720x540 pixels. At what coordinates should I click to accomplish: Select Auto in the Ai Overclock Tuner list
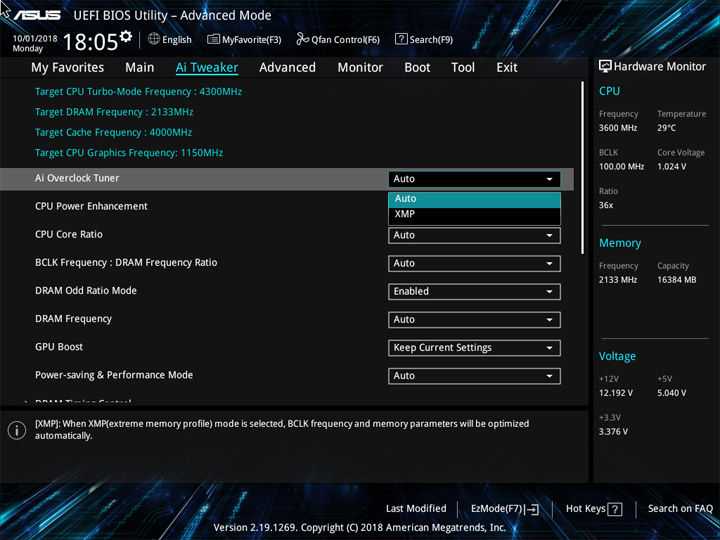tap(474, 199)
